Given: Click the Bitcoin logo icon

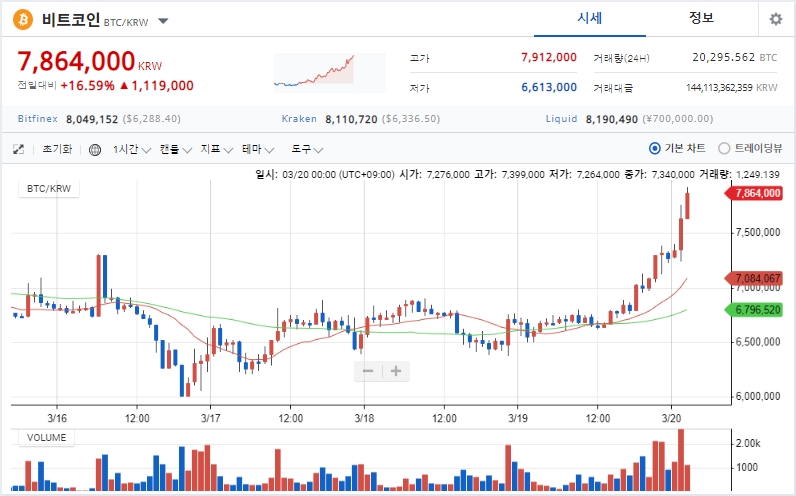Looking at the screenshot, I should [x=22, y=20].
